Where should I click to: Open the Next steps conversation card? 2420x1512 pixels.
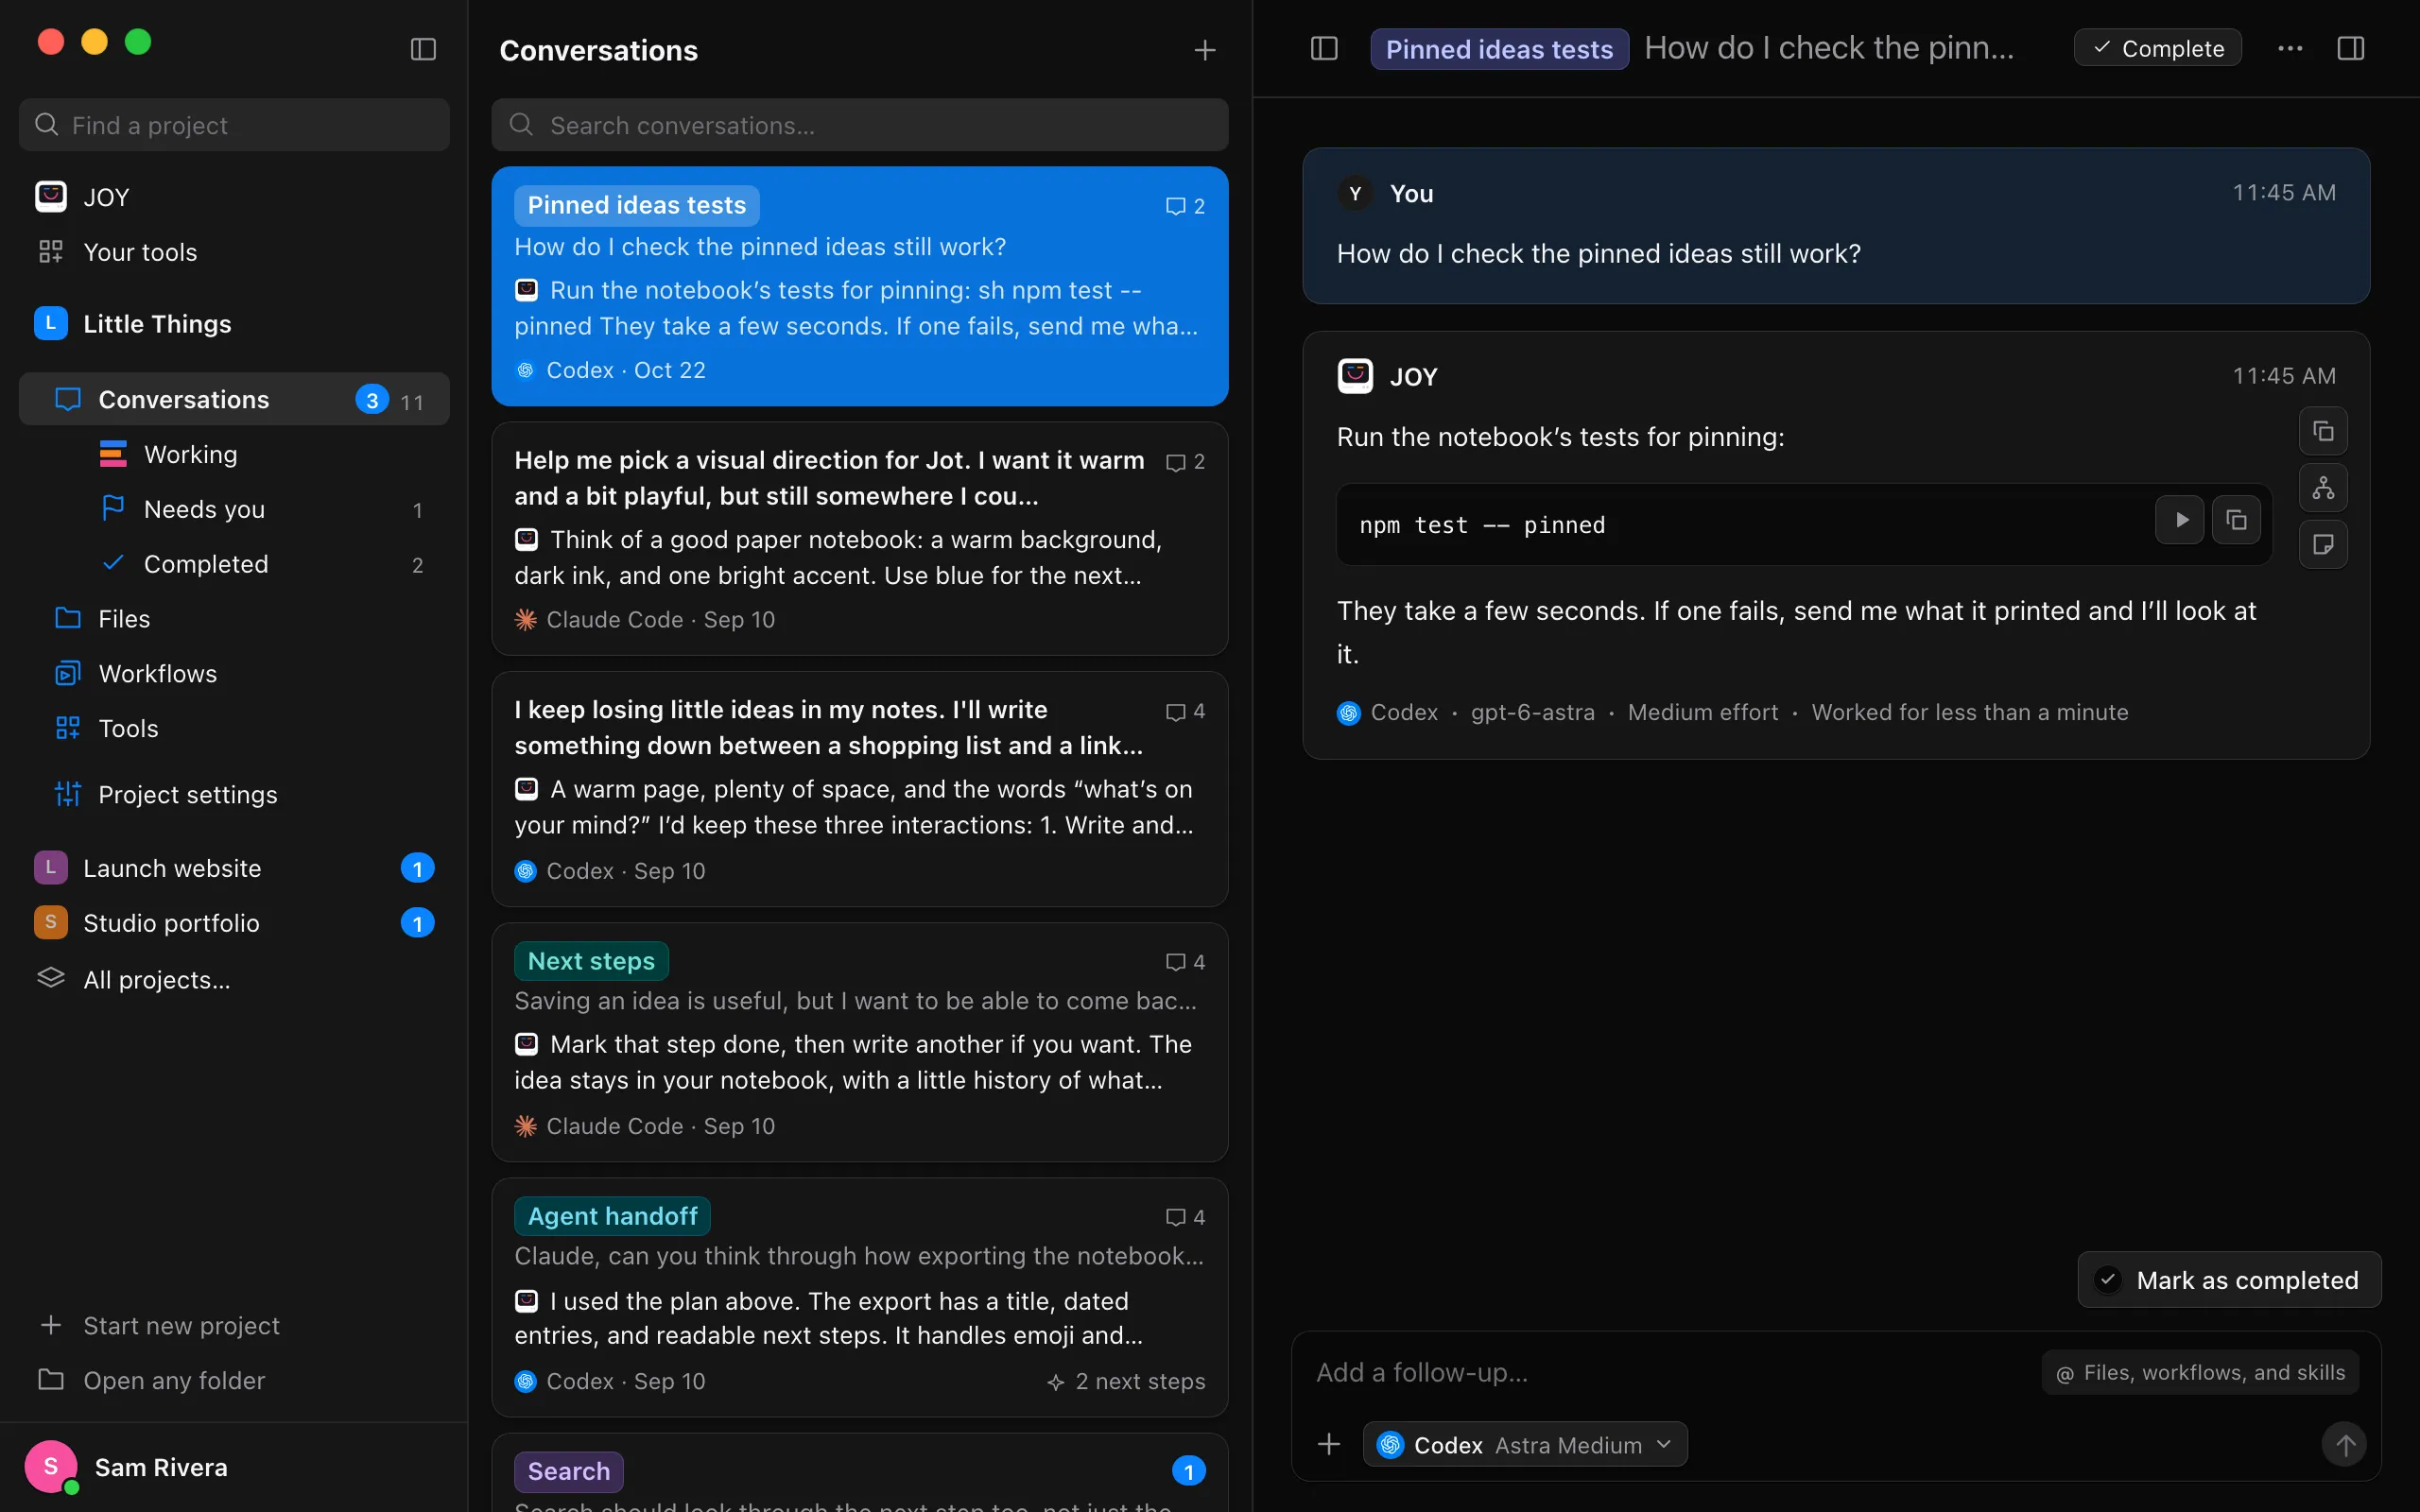click(860, 1042)
